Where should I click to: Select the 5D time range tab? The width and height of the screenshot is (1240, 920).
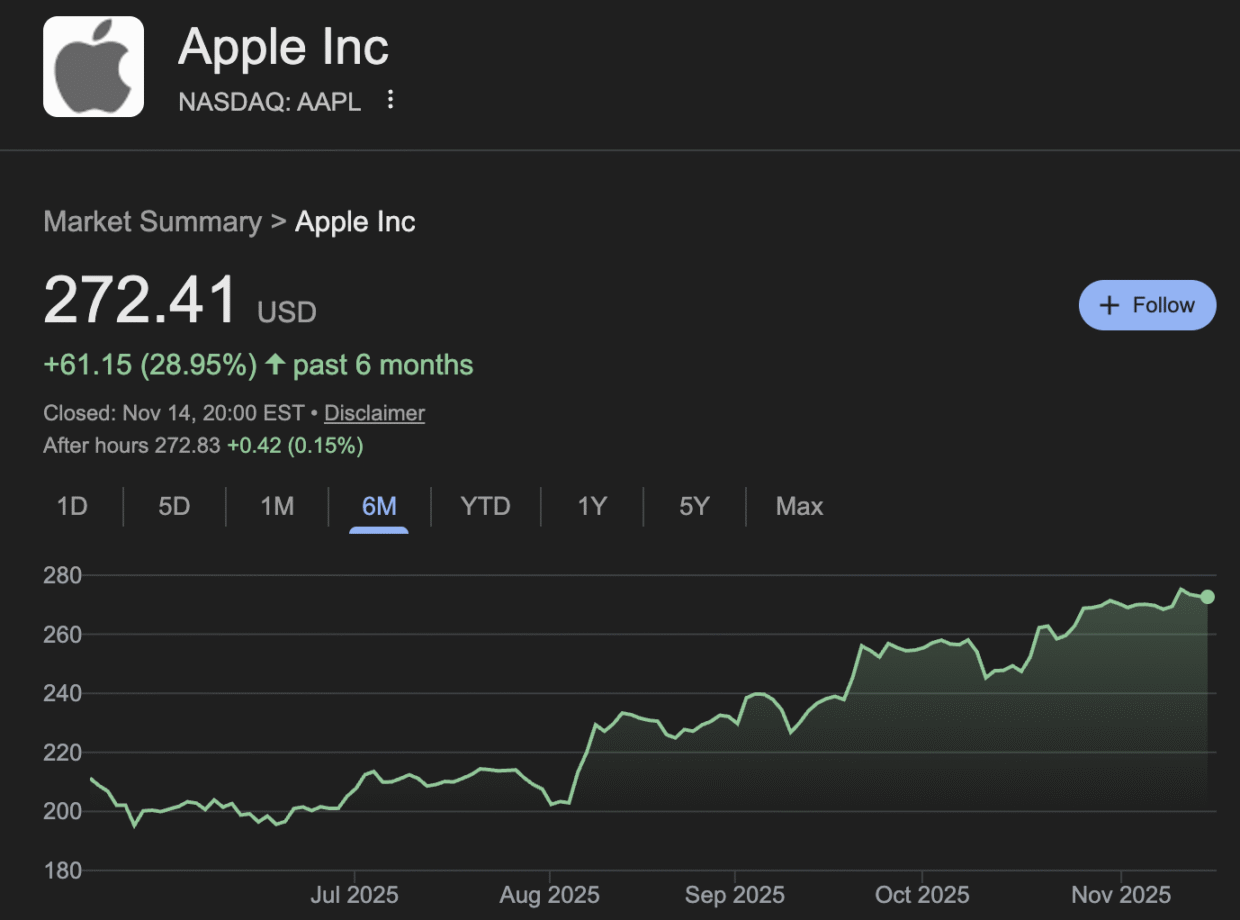(x=174, y=507)
